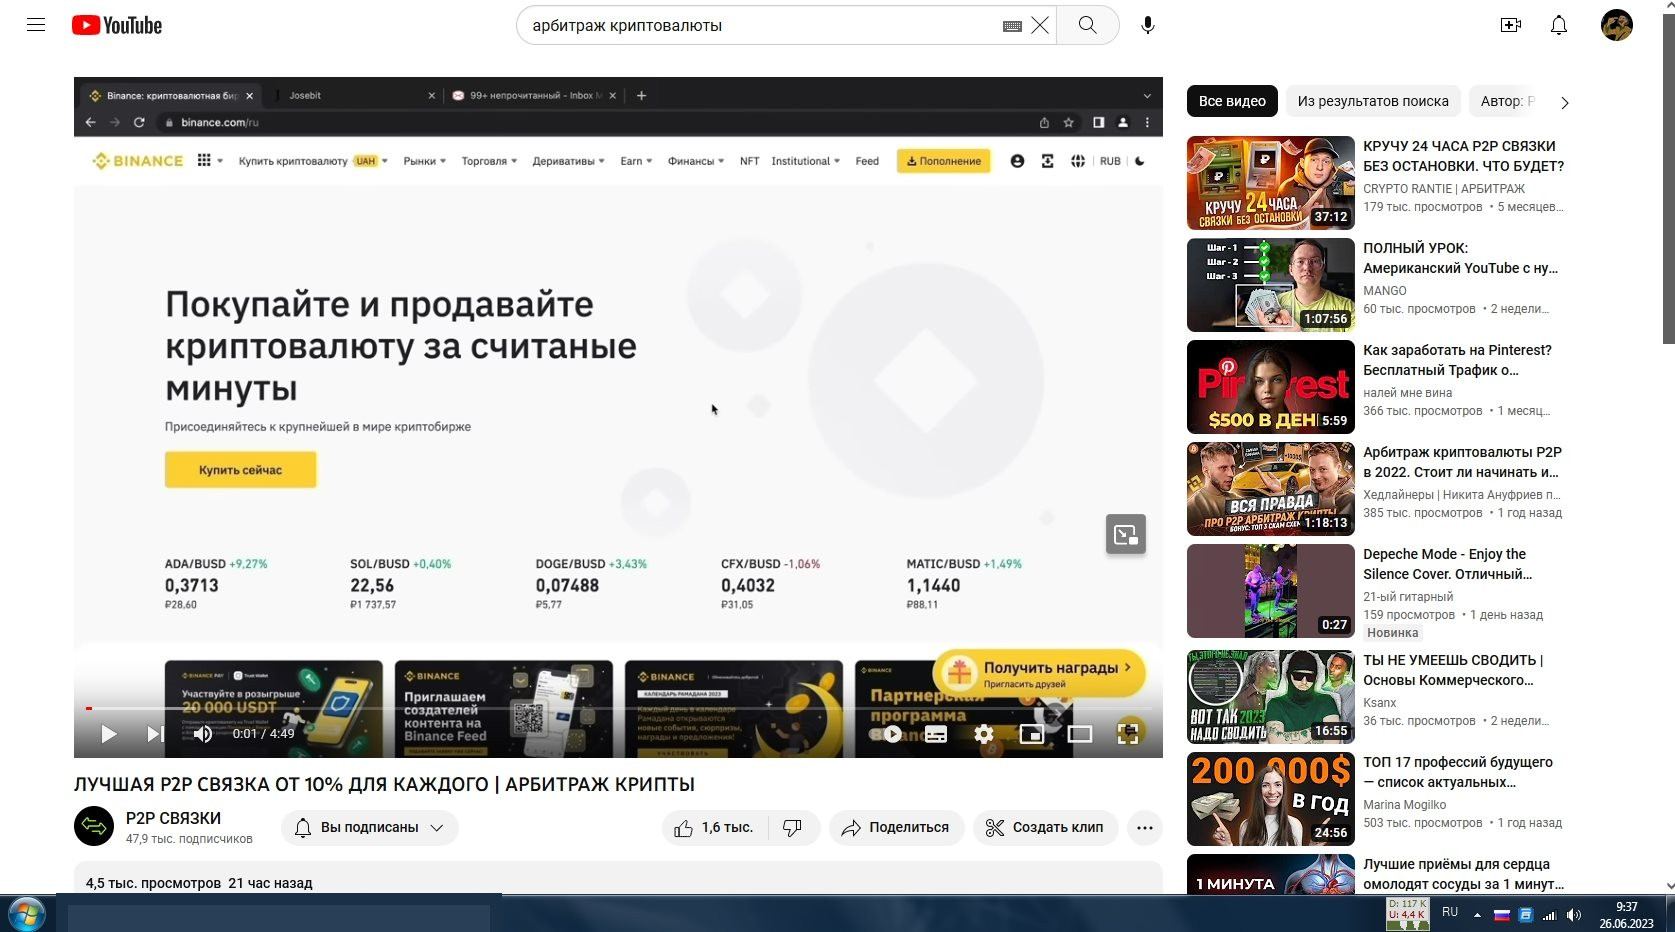This screenshot has width=1675, height=932.
Task: Open the P2P СВЯЗКИ channel avatar
Action: point(94,826)
